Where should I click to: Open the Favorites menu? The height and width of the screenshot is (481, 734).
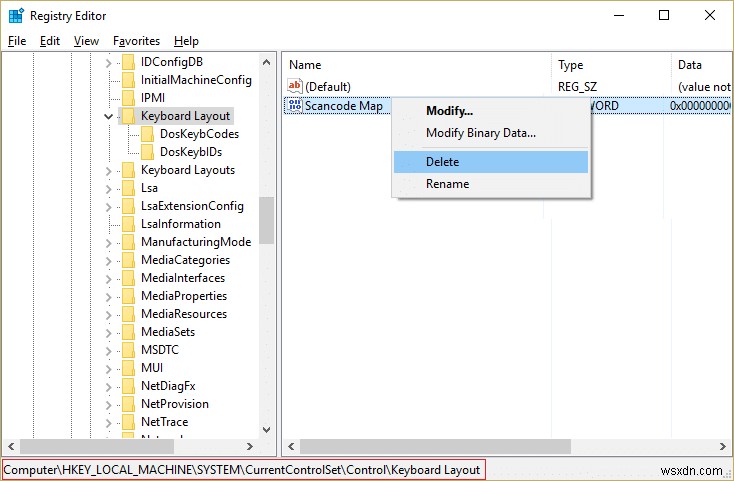(x=136, y=41)
